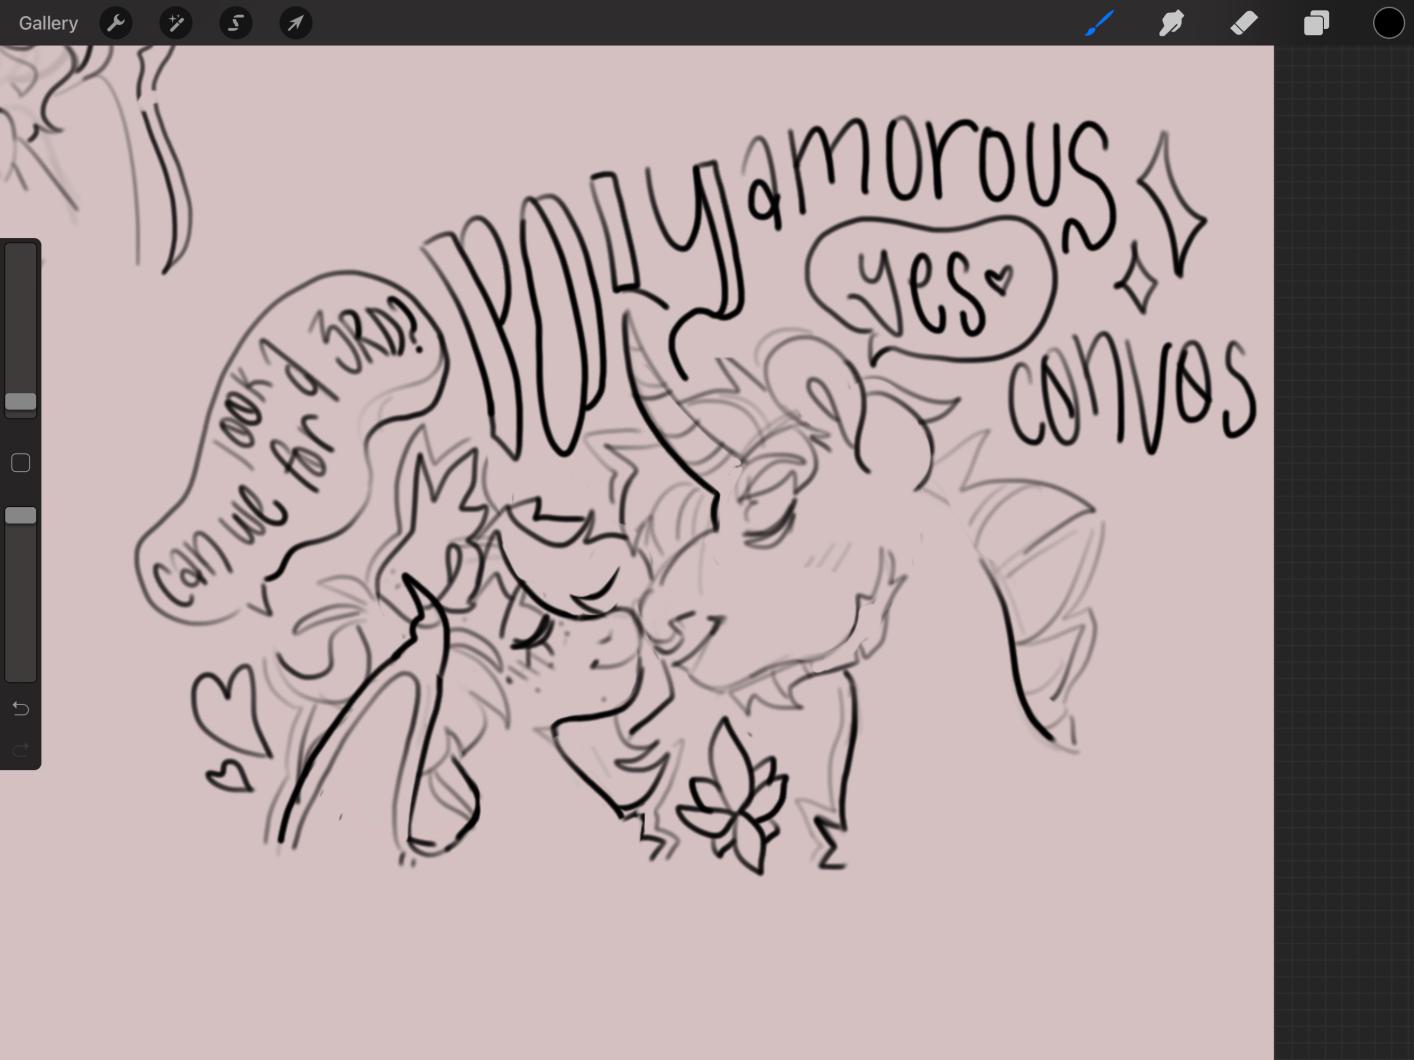Image resolution: width=1414 pixels, height=1060 pixels.
Task: Open the Layers panel
Action: click(x=1316, y=23)
